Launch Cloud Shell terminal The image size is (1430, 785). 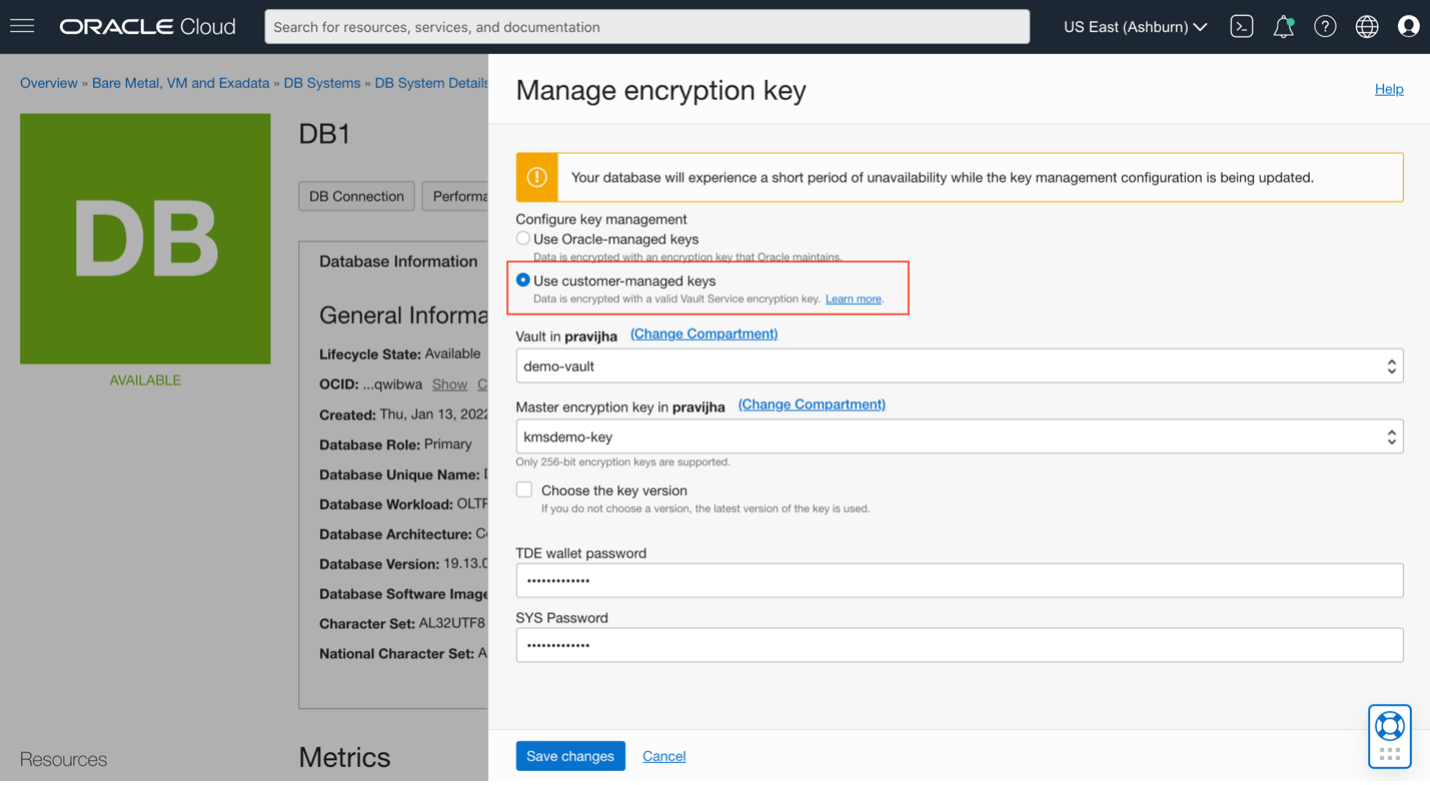[1241, 26]
